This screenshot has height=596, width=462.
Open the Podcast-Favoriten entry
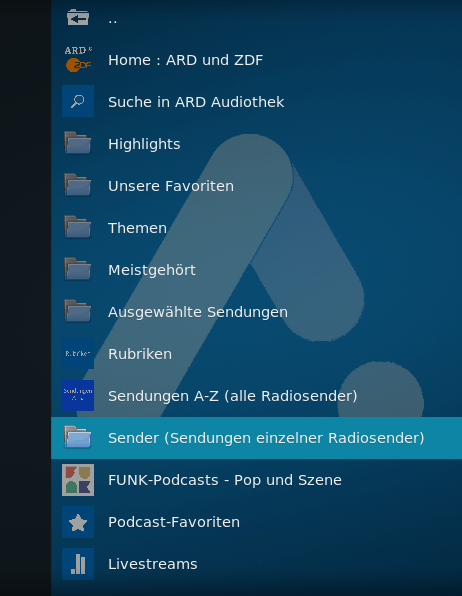tap(256, 522)
